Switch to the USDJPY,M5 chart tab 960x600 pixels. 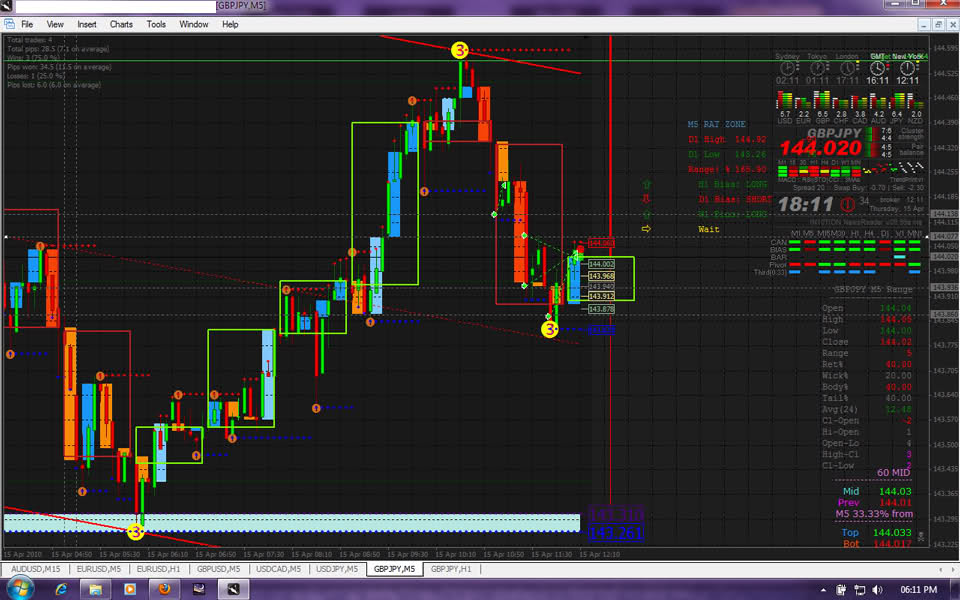(337, 569)
